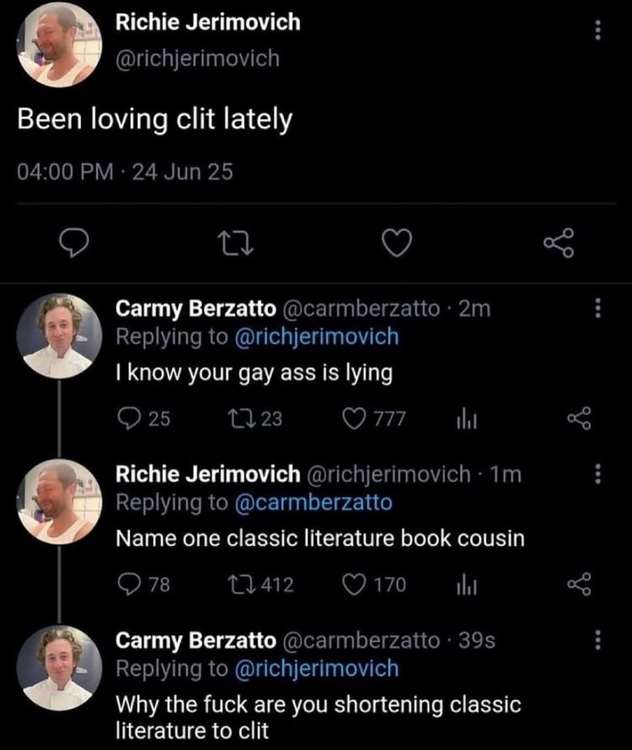Open more options on Carmy's first reply
The image size is (632, 750).
598,310
